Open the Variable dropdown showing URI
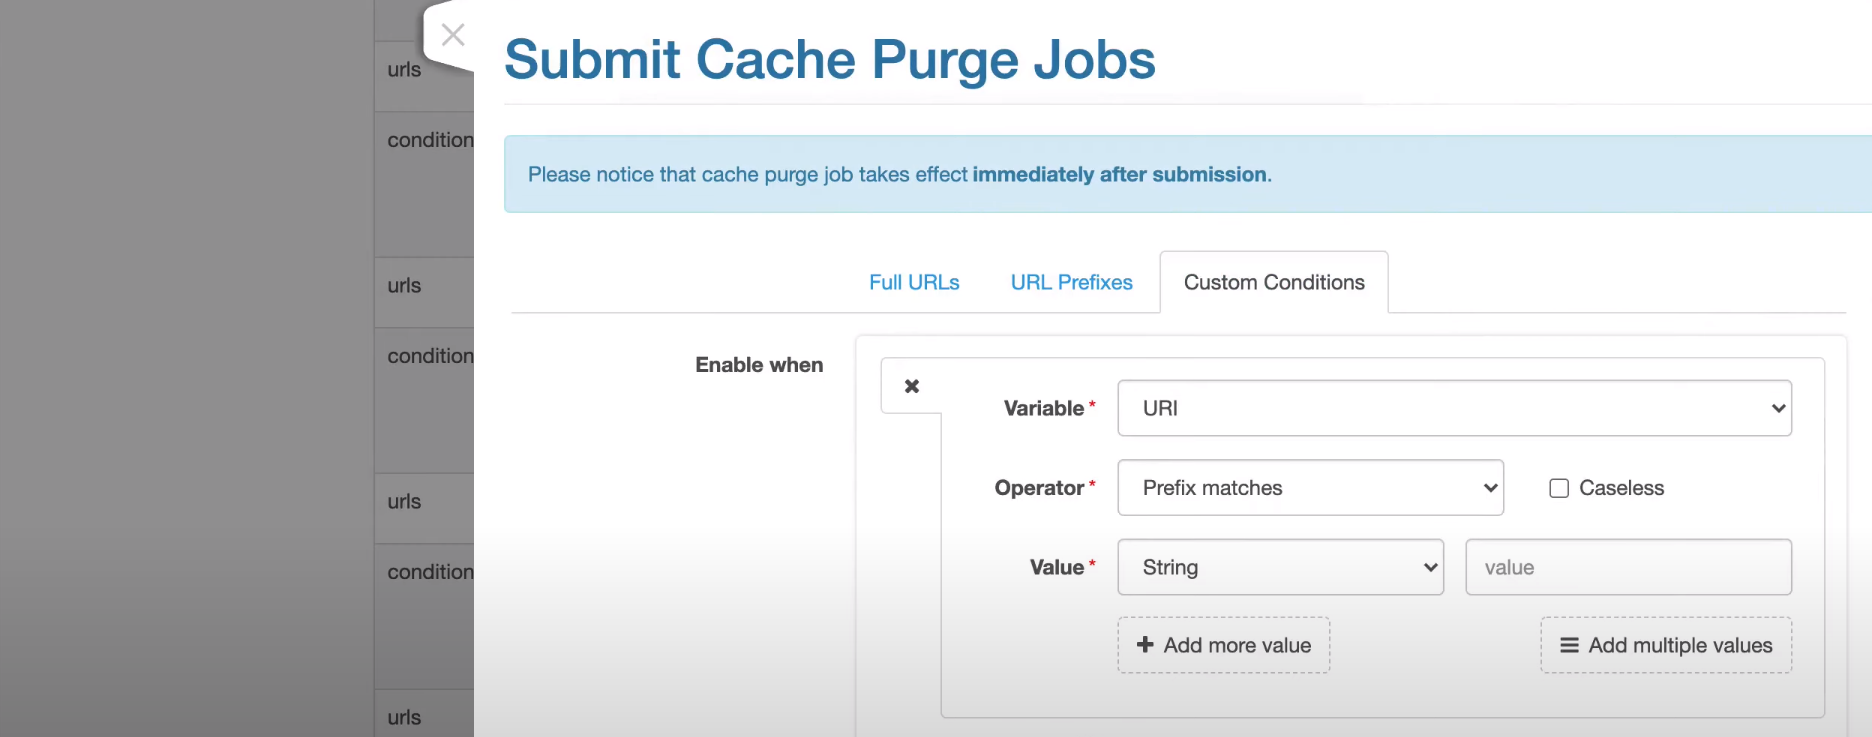 (x=1453, y=408)
